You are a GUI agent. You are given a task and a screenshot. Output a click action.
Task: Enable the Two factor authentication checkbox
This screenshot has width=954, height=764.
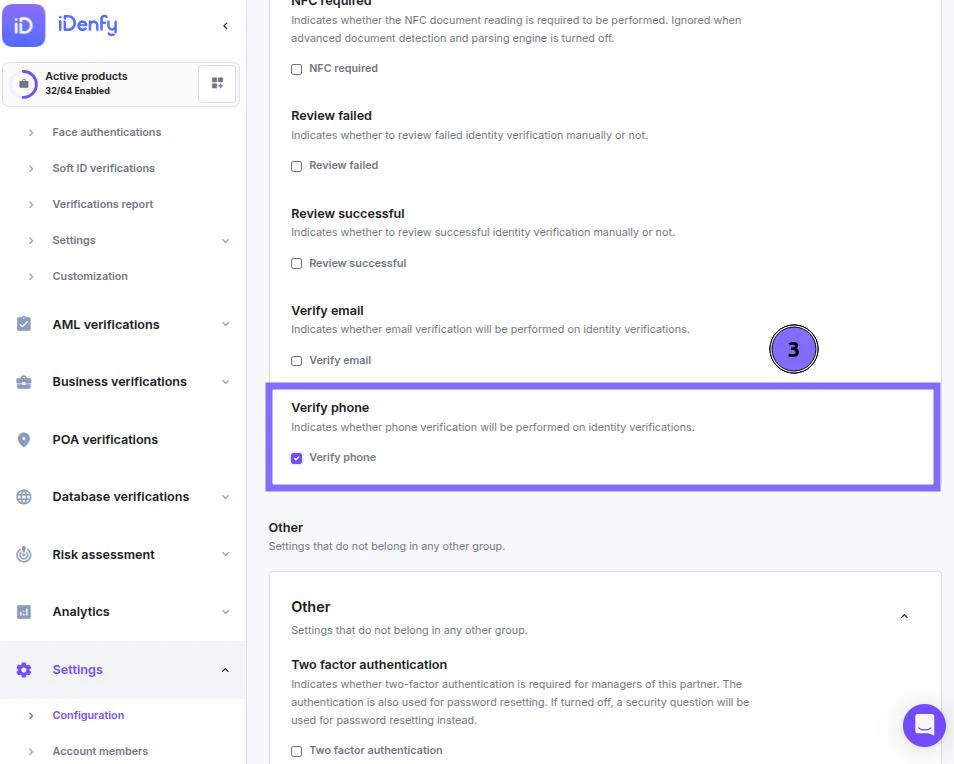[x=296, y=751]
